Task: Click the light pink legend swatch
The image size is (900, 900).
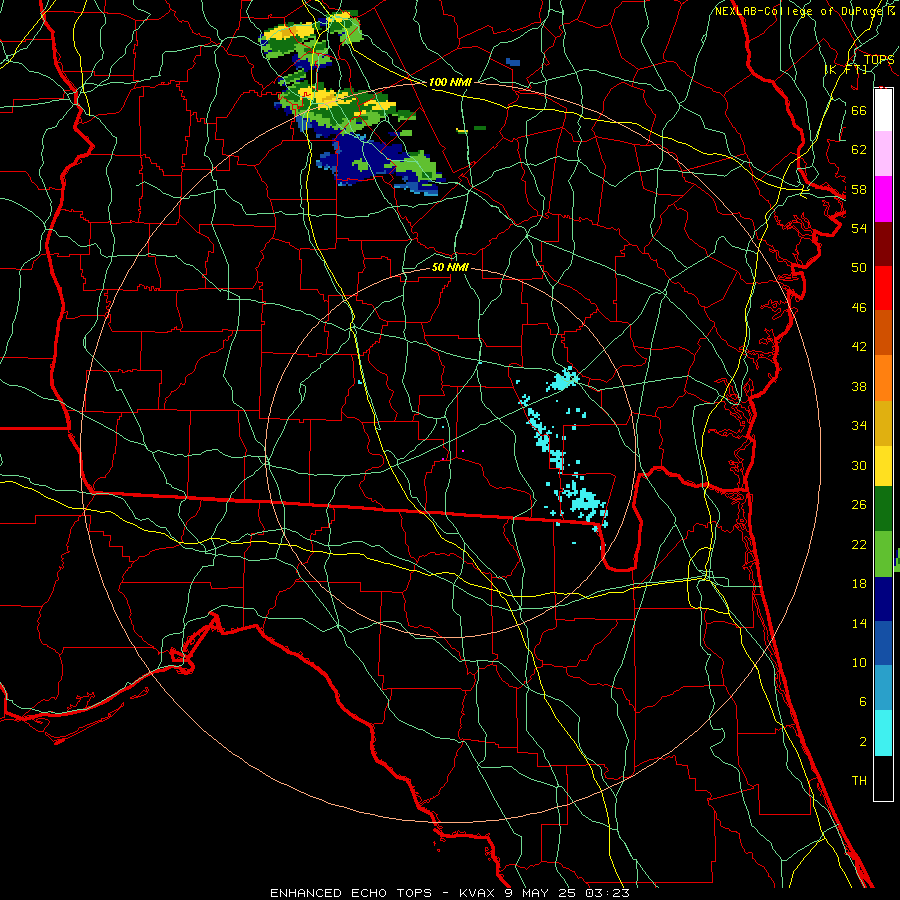Action: point(883,154)
